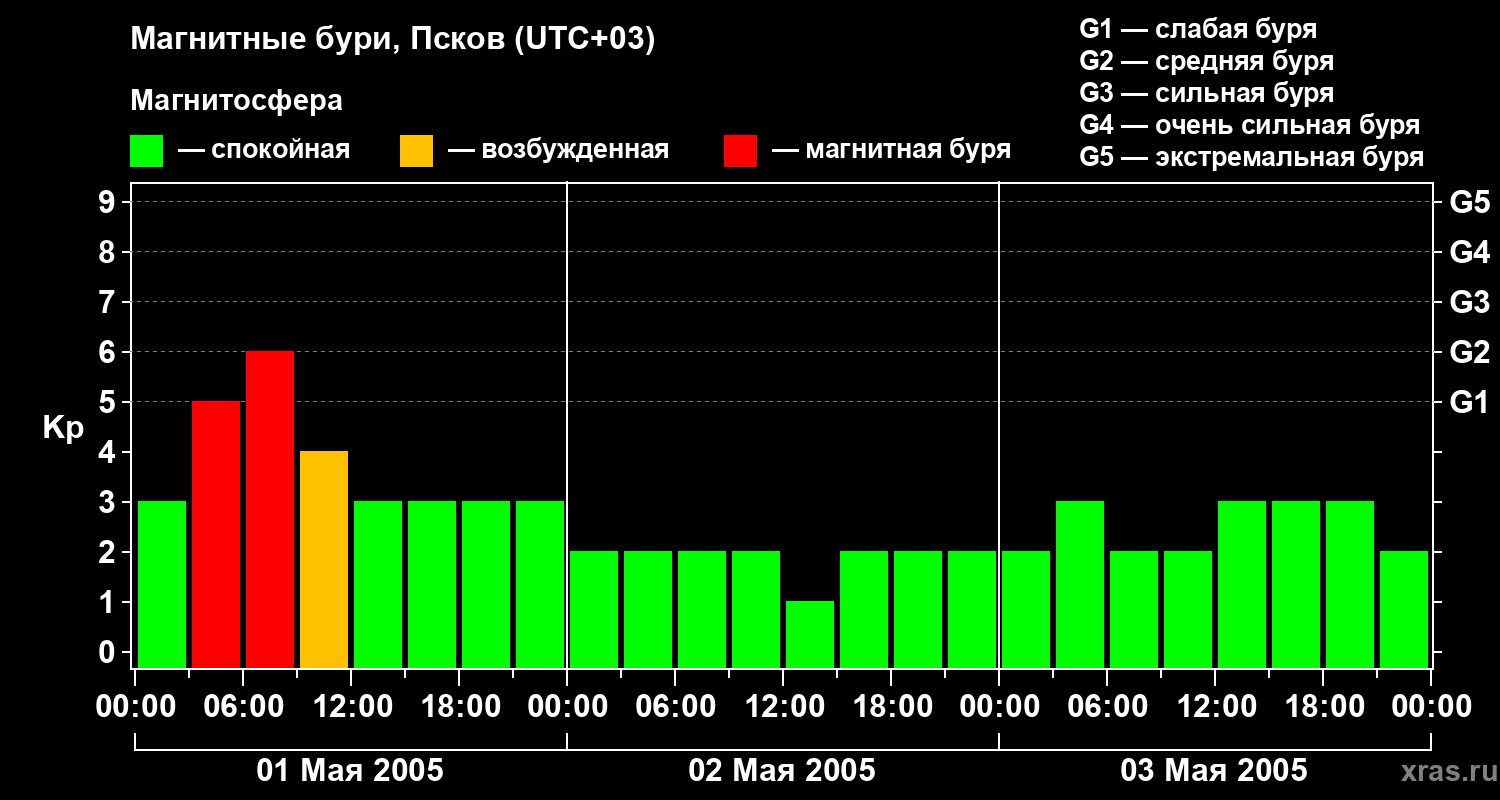Click the Kp axis value '0'

(x=109, y=652)
